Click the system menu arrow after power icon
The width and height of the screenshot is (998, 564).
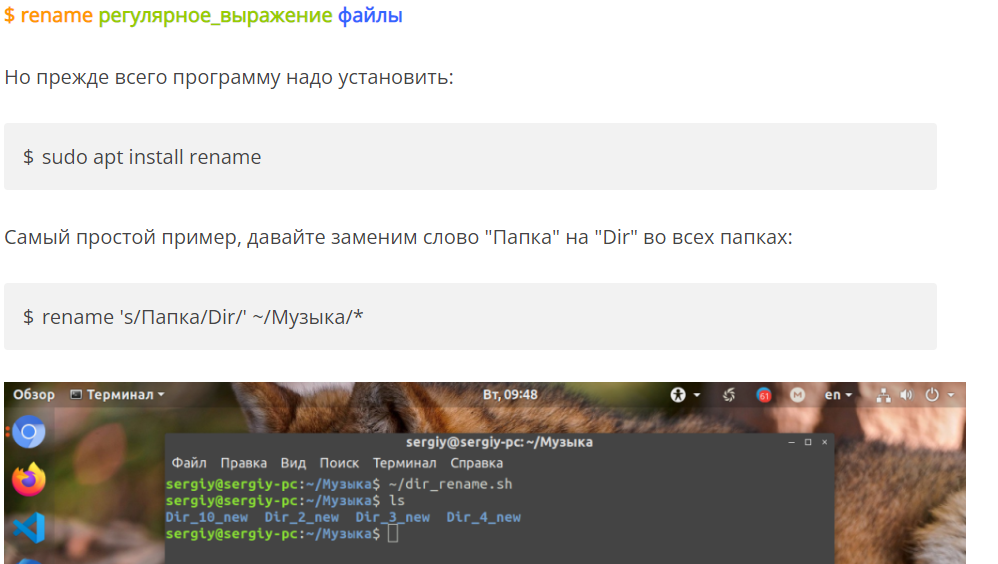[951, 395]
